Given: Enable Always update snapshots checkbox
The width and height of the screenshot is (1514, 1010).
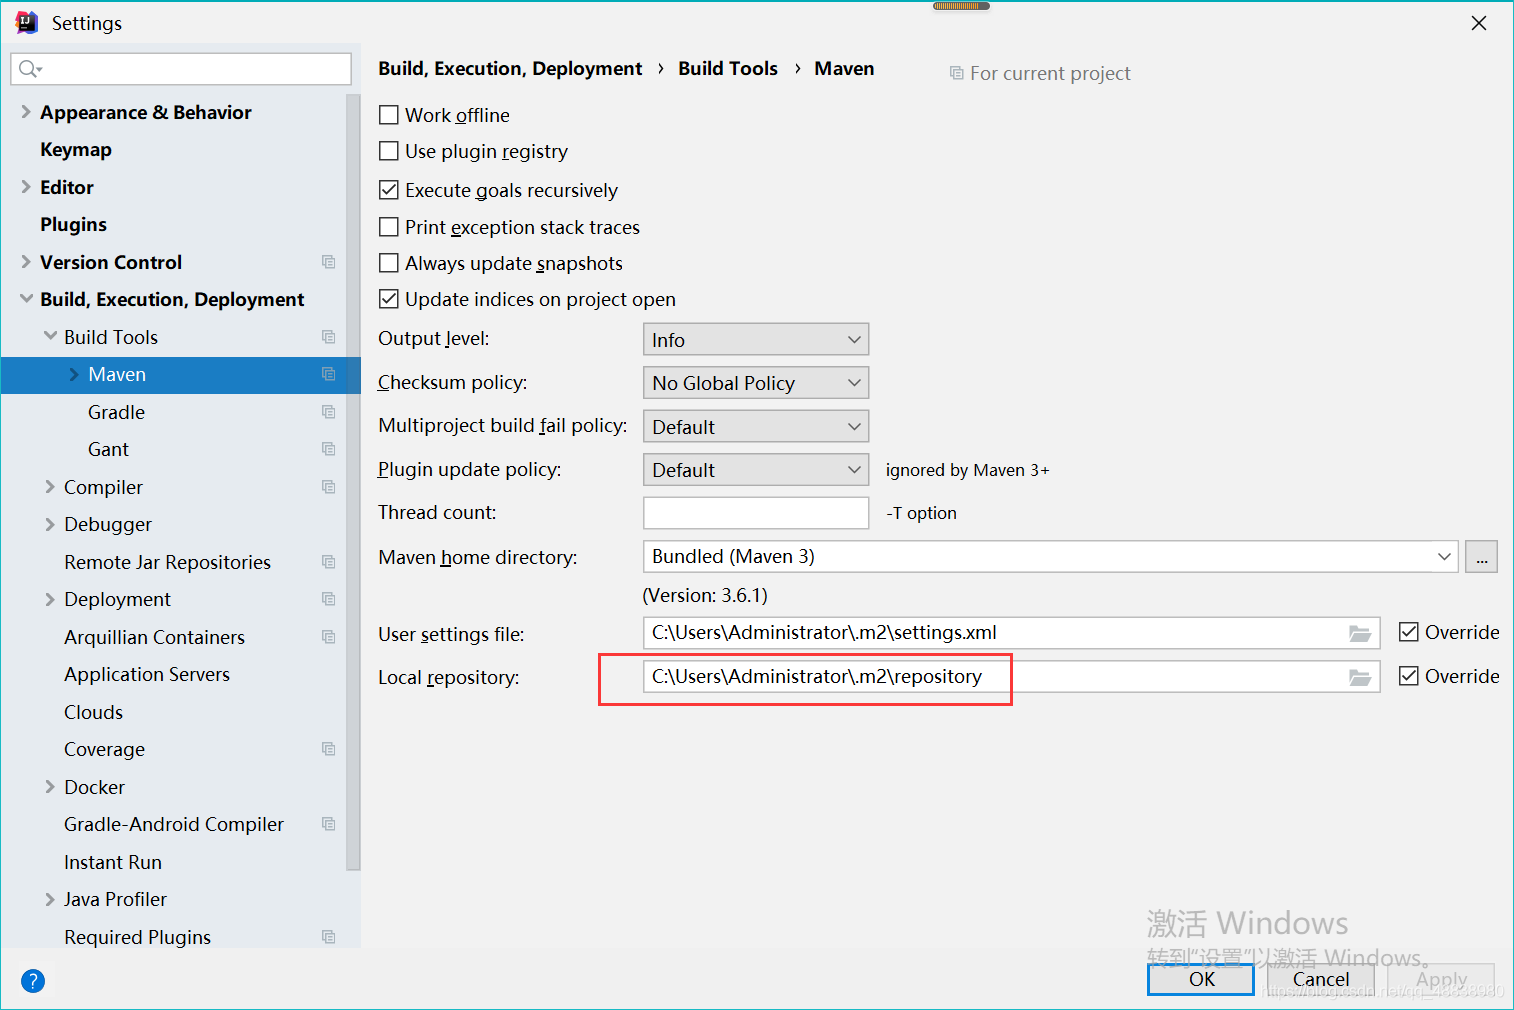Looking at the screenshot, I should [x=389, y=263].
